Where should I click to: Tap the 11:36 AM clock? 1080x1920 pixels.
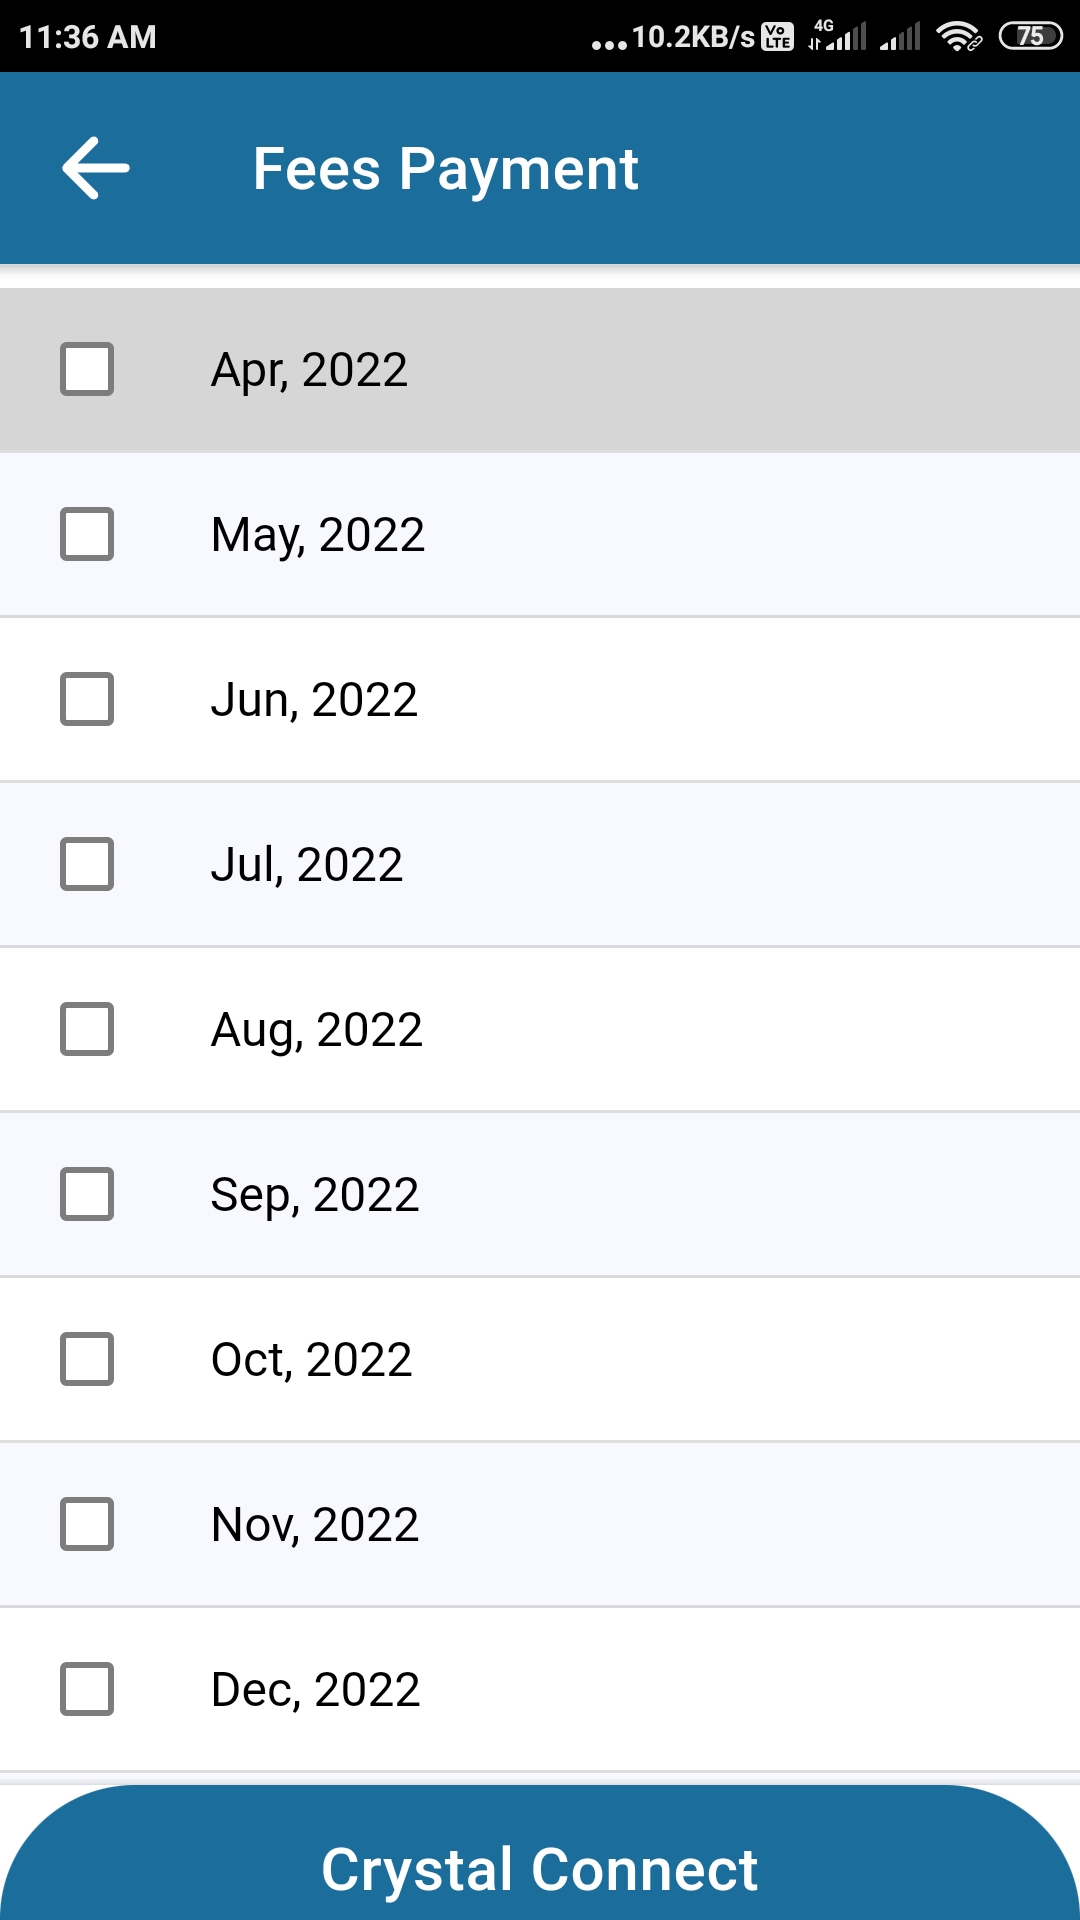[88, 37]
